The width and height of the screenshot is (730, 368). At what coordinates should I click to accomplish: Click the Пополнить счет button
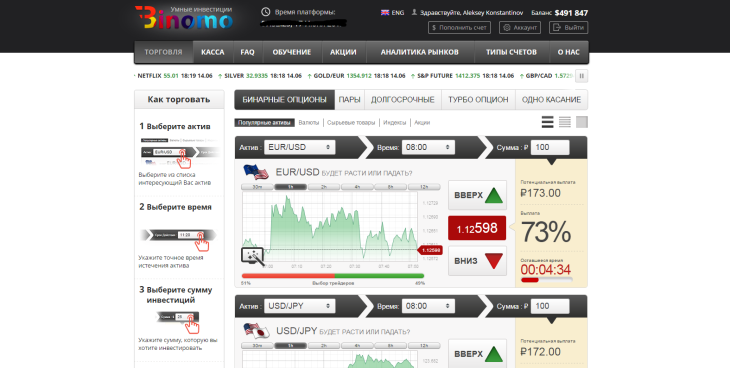[x=459, y=27]
